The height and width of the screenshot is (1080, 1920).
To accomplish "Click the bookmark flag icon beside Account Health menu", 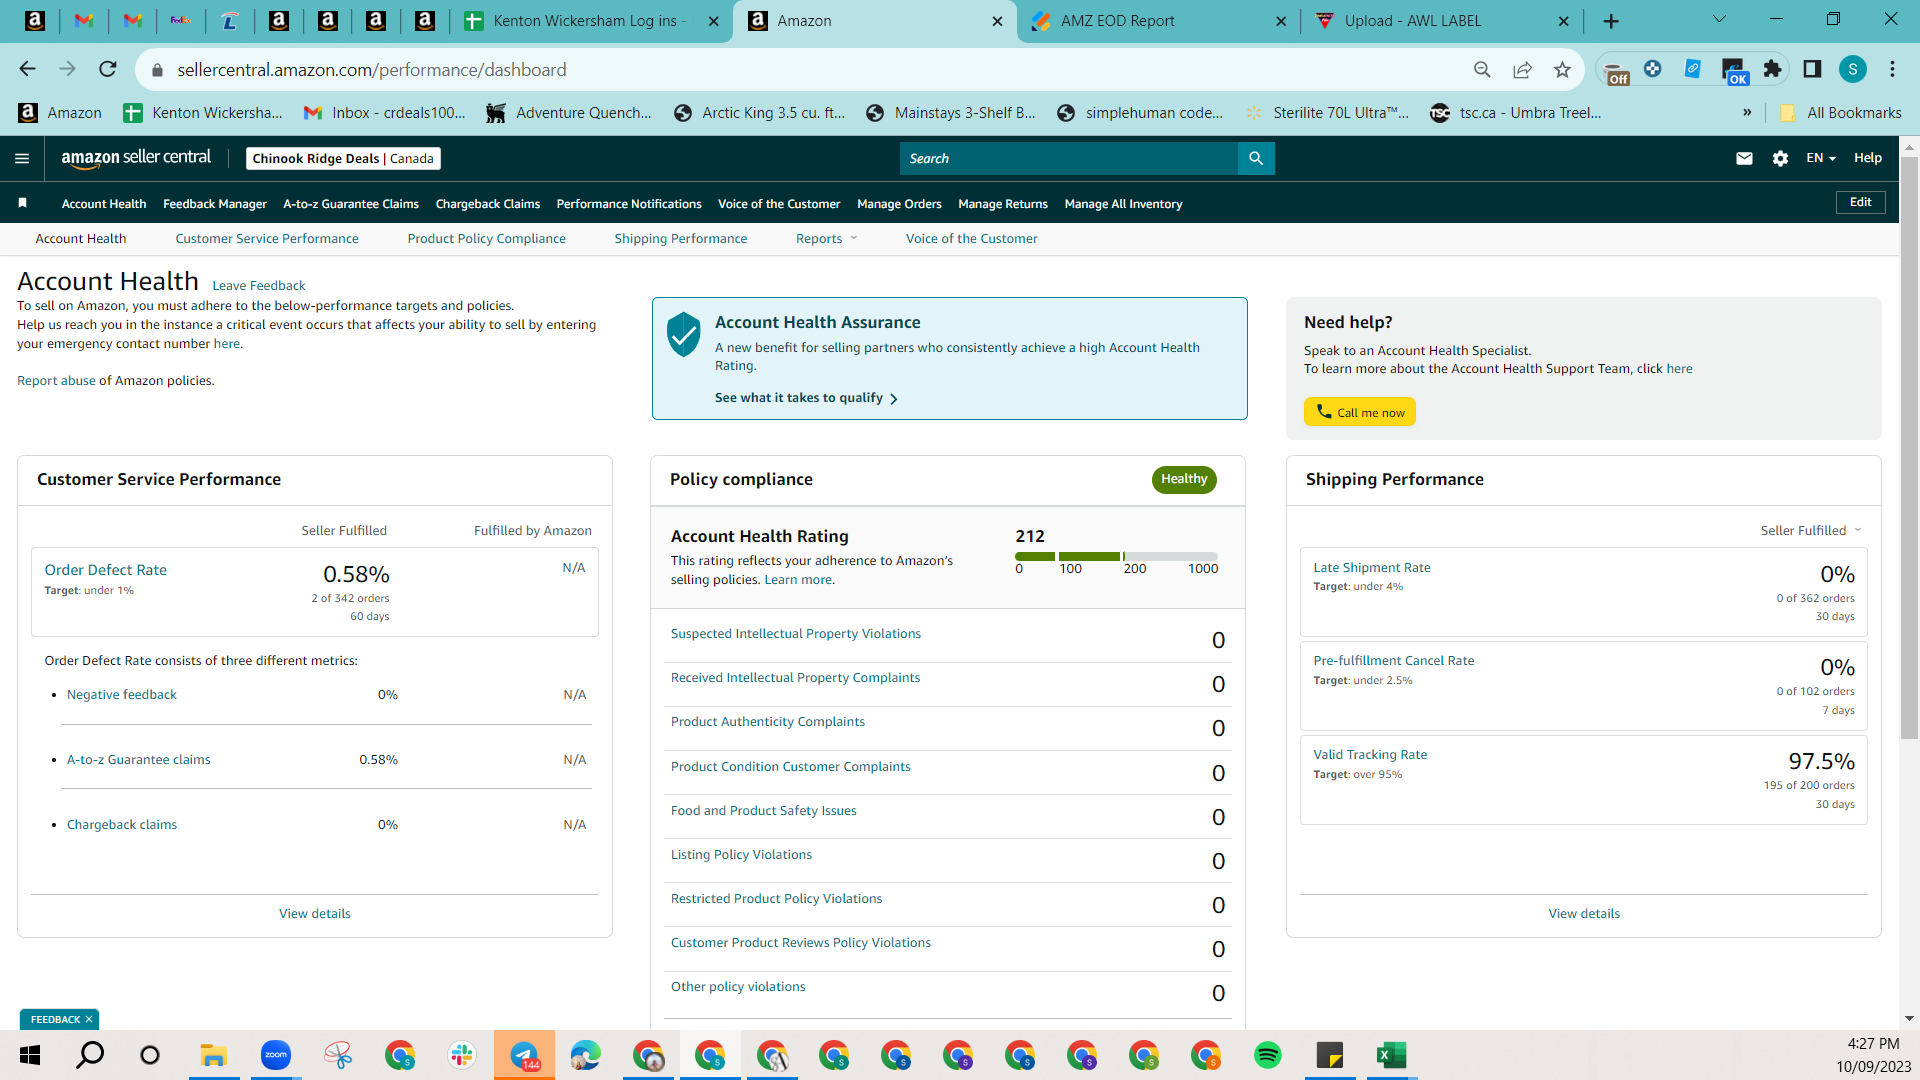I will click(x=22, y=203).
